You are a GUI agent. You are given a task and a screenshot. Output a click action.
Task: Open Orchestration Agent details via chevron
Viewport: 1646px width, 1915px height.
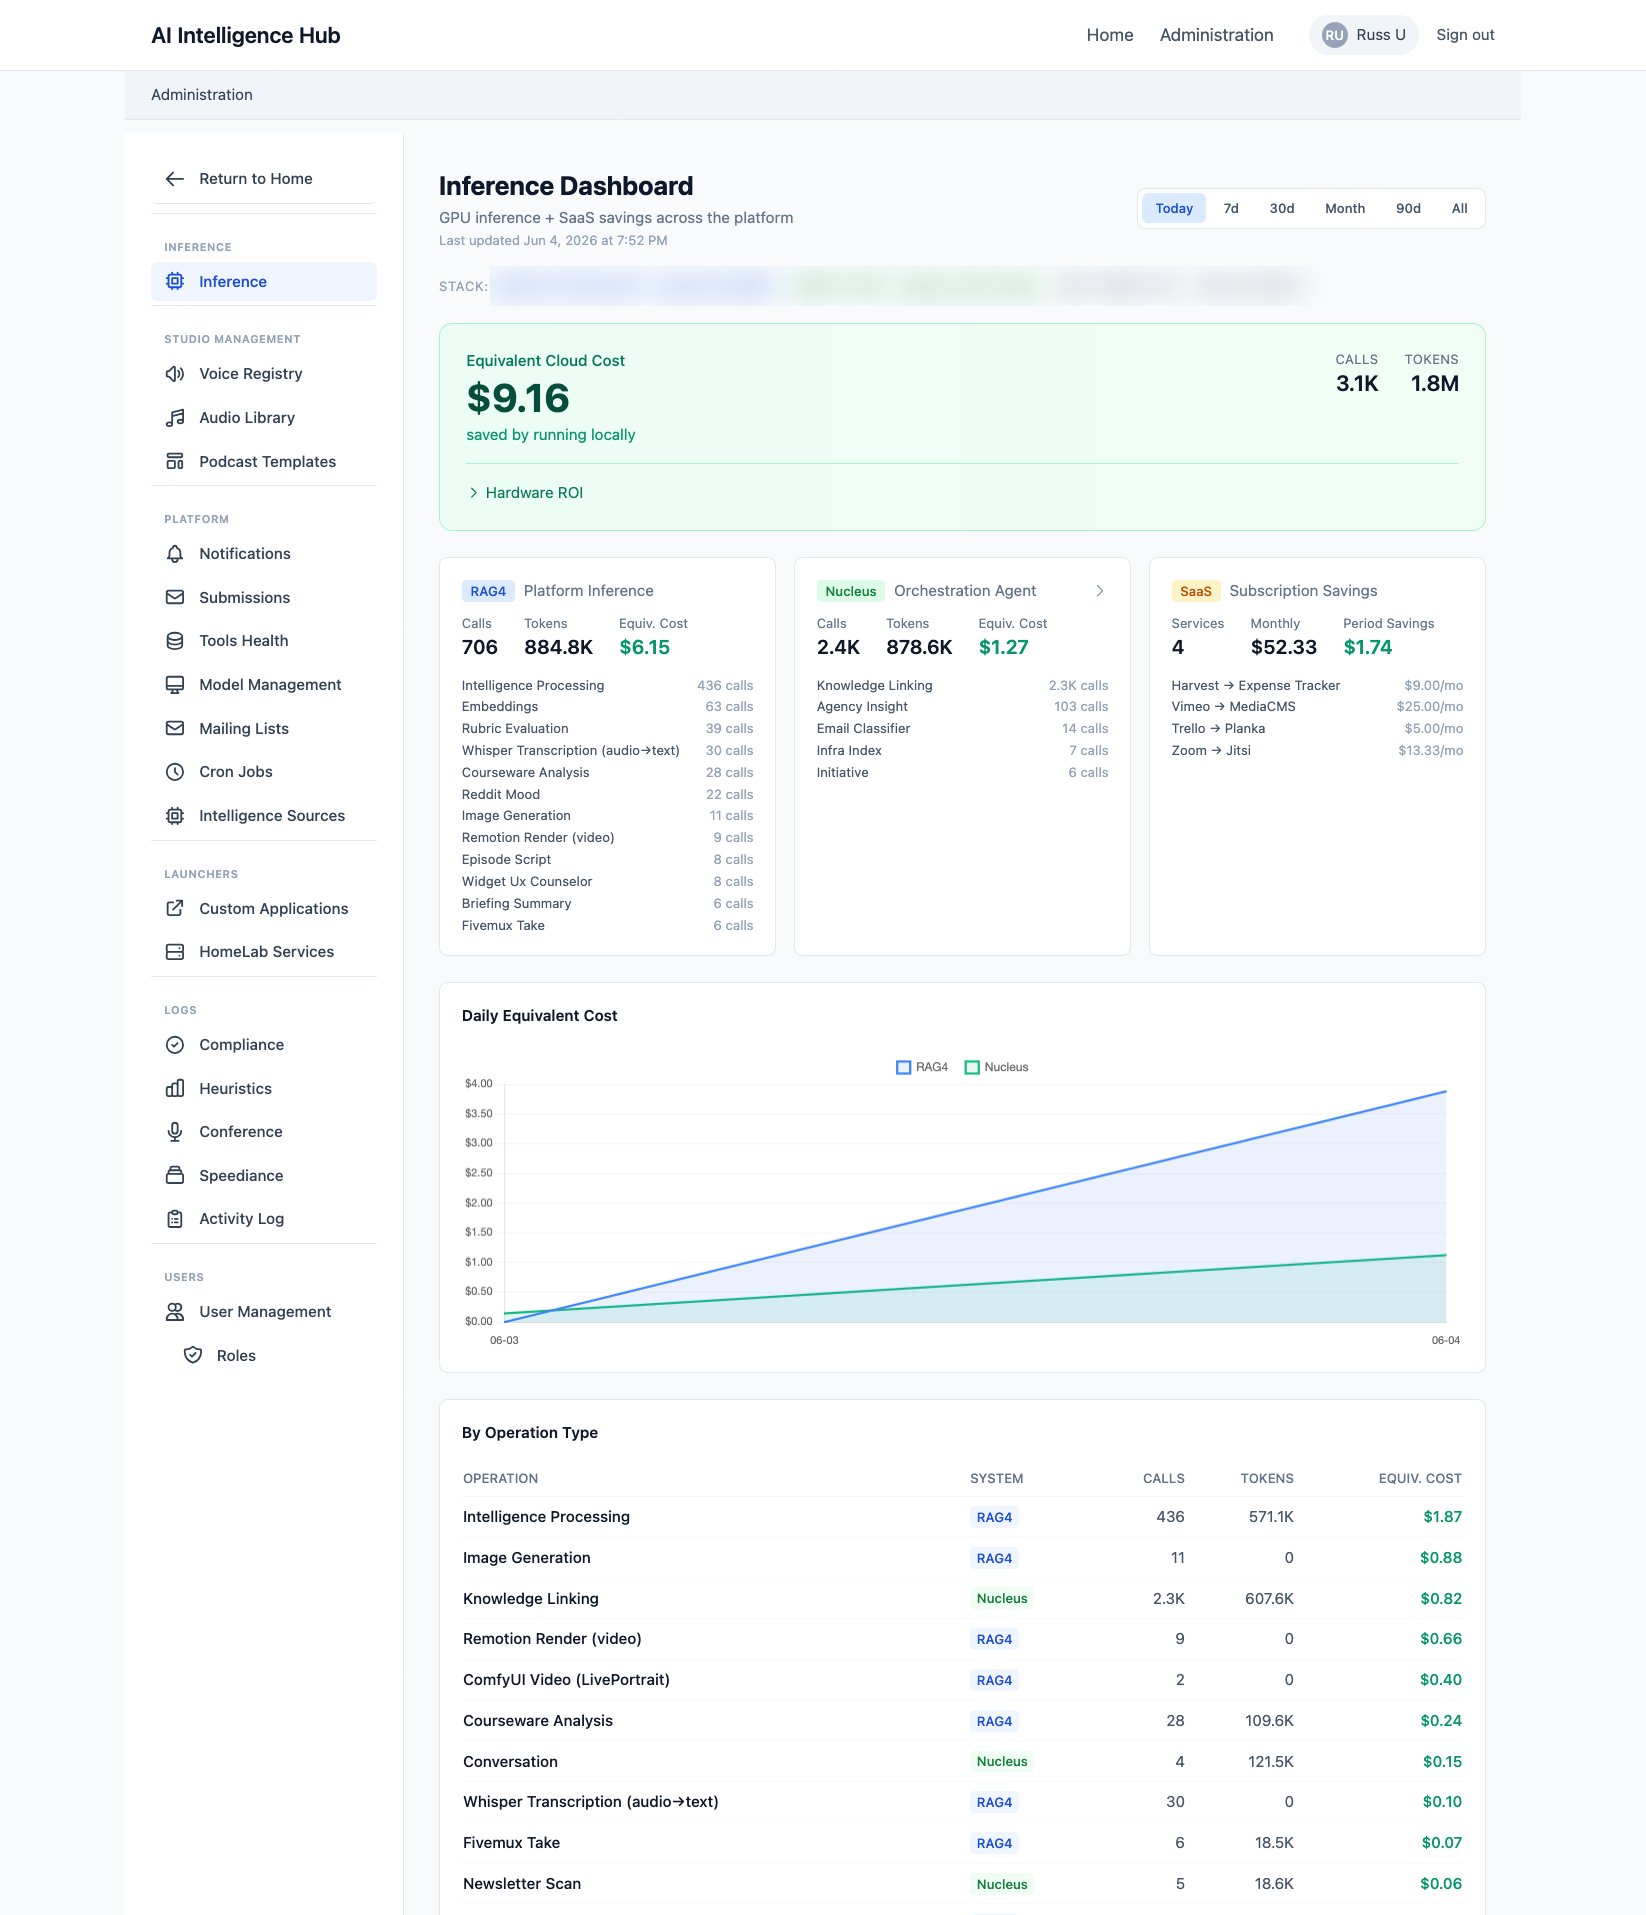pyautogui.click(x=1100, y=591)
